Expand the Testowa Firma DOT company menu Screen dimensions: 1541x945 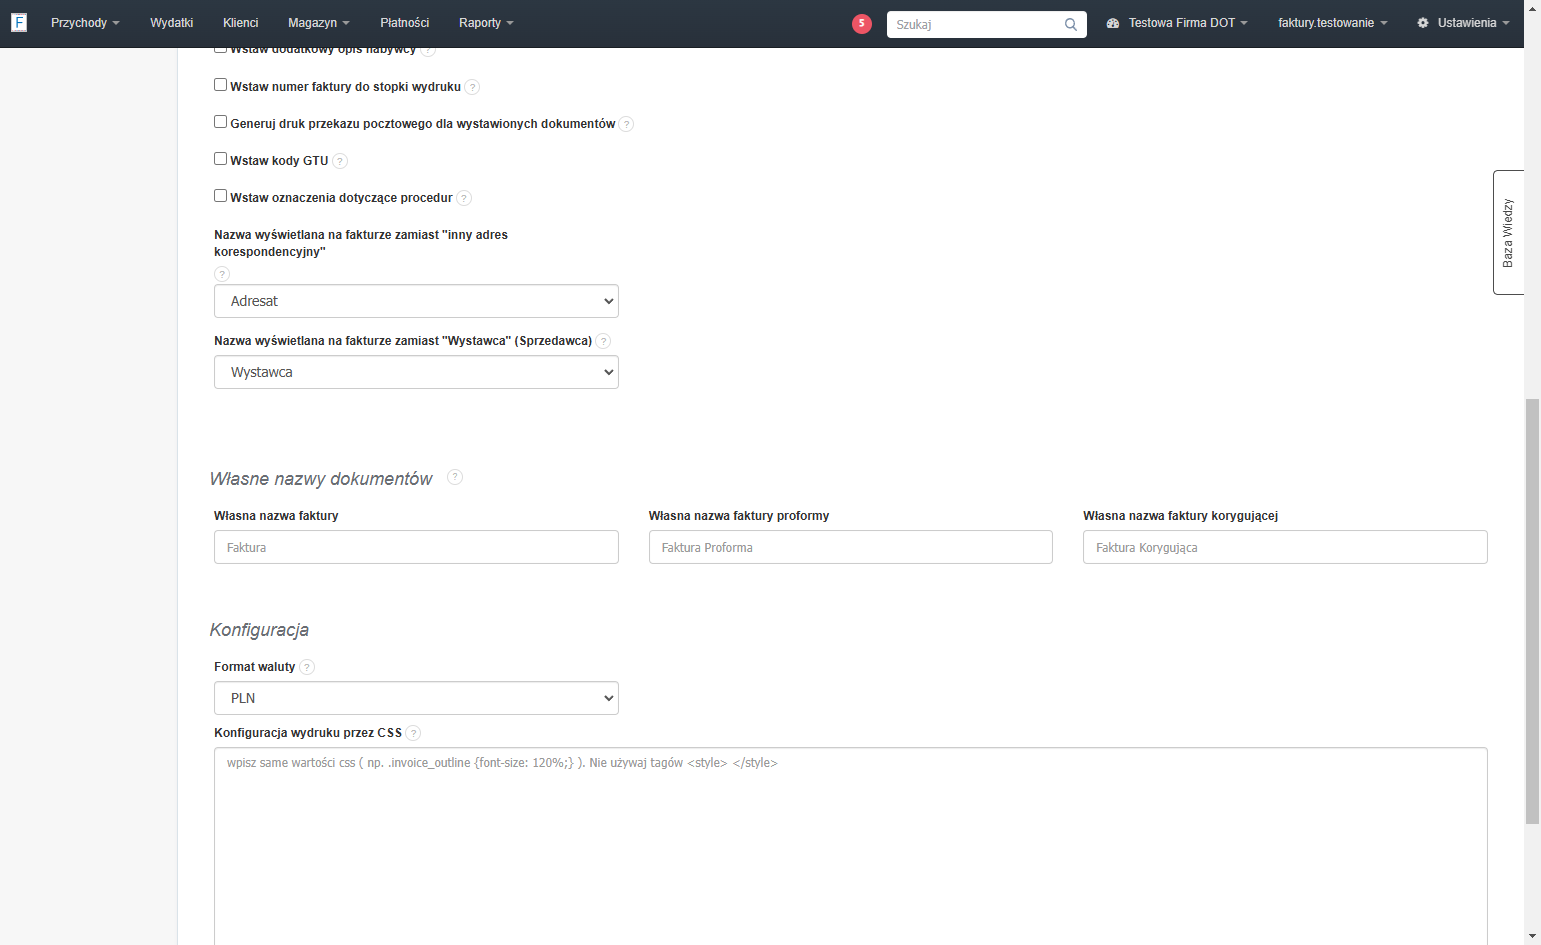[1188, 23]
